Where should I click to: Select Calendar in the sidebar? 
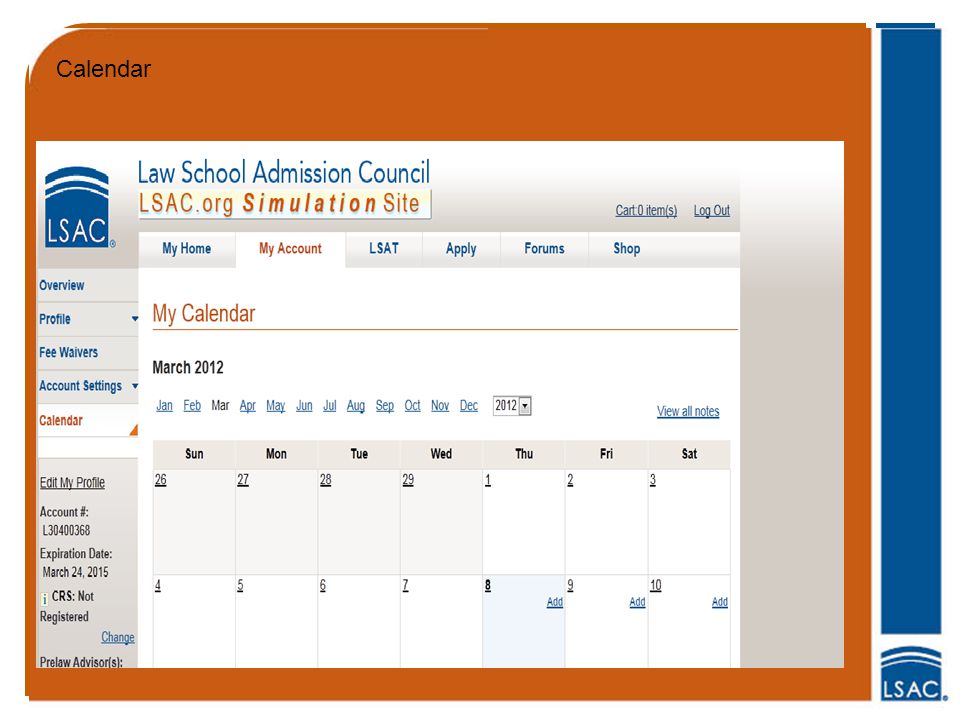(61, 421)
